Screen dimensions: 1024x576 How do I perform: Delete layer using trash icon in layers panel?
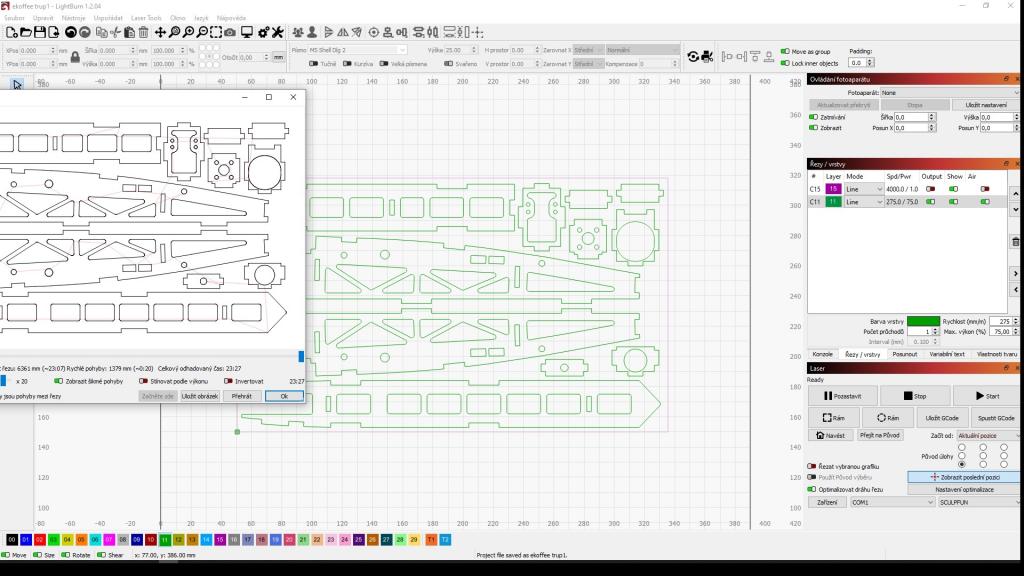(x=1016, y=242)
